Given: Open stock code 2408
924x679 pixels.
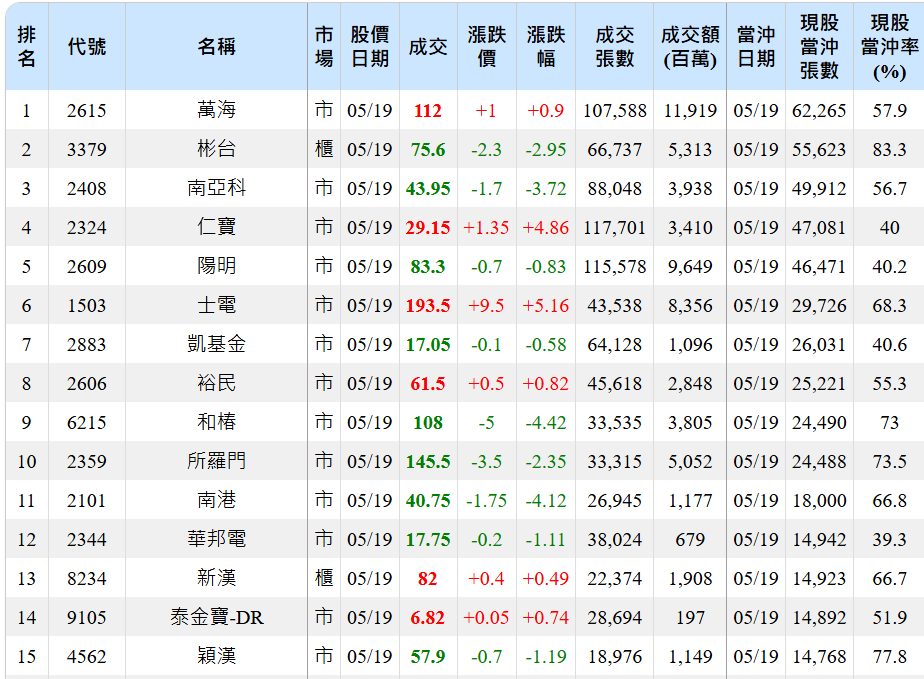Looking at the screenshot, I should [x=87, y=188].
